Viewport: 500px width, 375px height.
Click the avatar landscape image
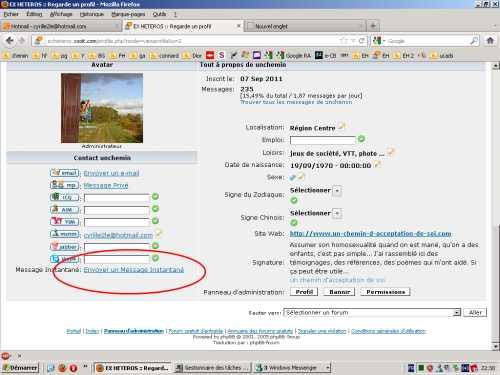click(x=102, y=108)
